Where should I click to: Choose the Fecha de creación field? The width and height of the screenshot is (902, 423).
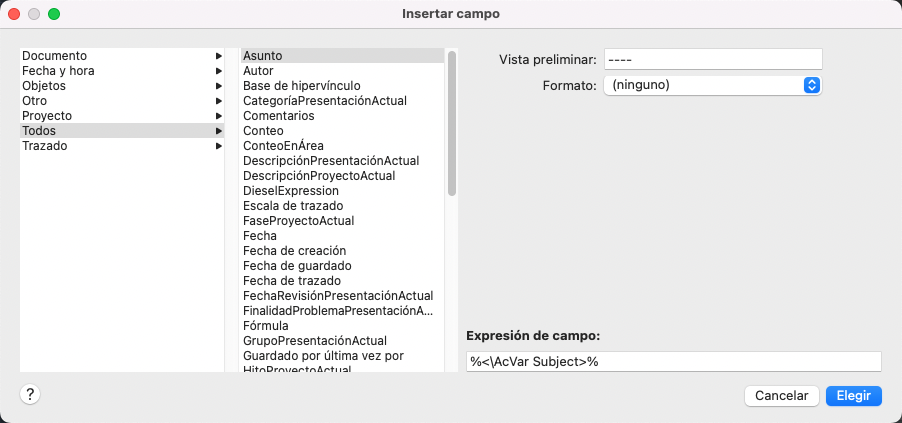click(x=297, y=251)
